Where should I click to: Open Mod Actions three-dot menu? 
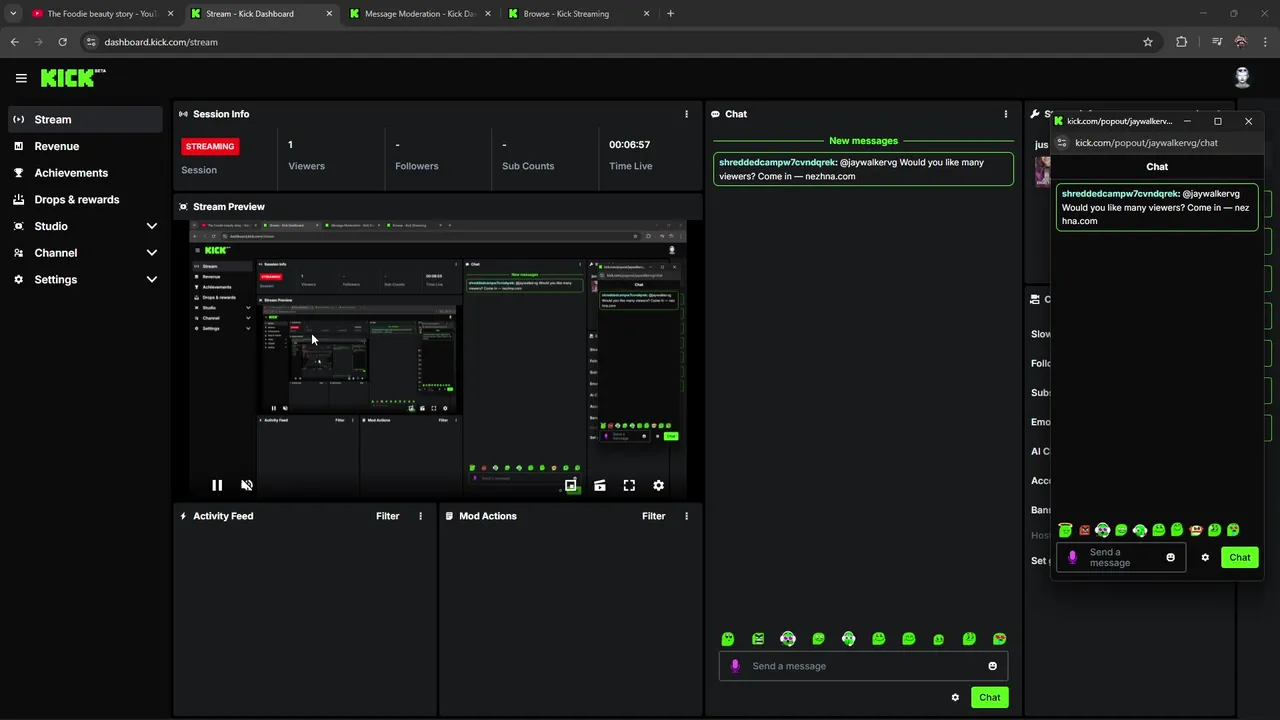click(x=686, y=516)
